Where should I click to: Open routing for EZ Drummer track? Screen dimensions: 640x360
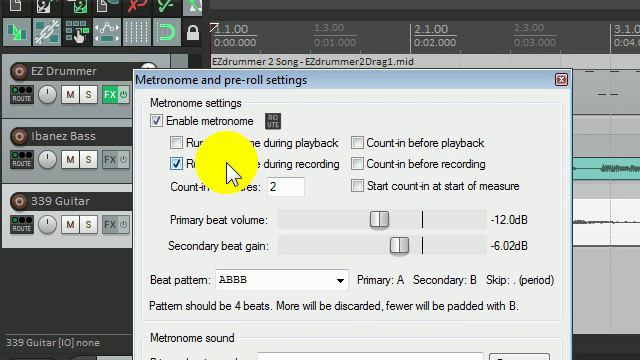click(22, 94)
